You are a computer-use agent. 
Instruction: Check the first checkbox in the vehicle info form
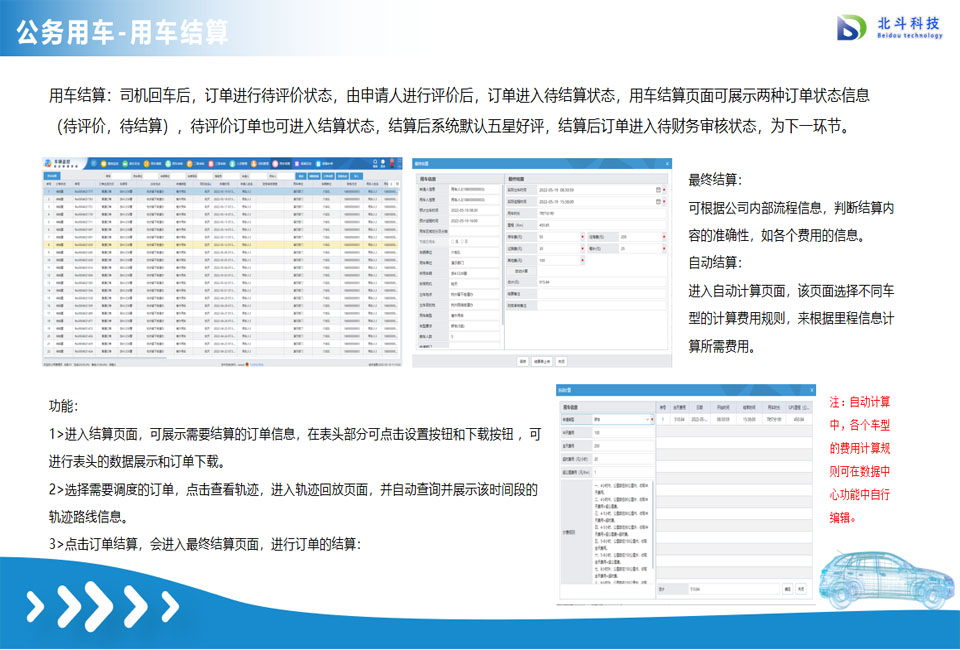pos(453,240)
